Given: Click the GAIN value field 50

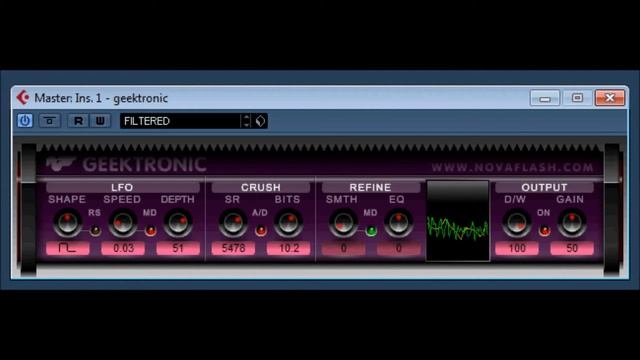Looking at the screenshot, I should (x=572, y=248).
